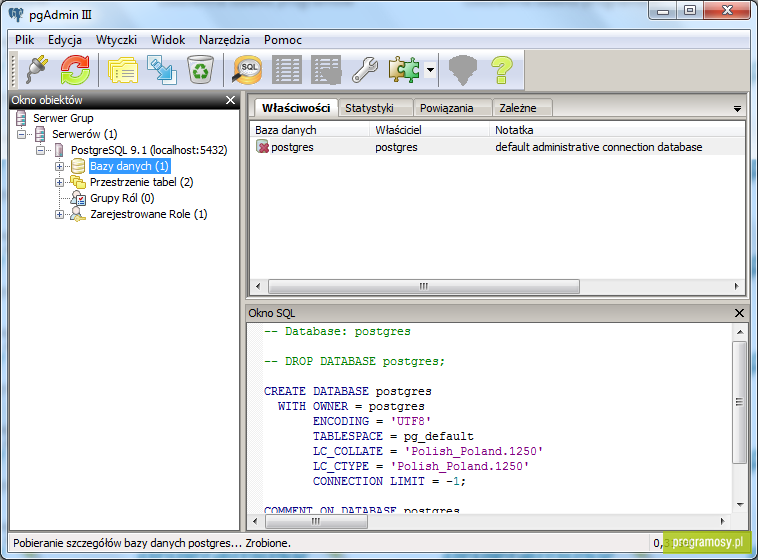Close the Okno obiektów panel
This screenshot has width=758, height=560.
pyautogui.click(x=231, y=100)
